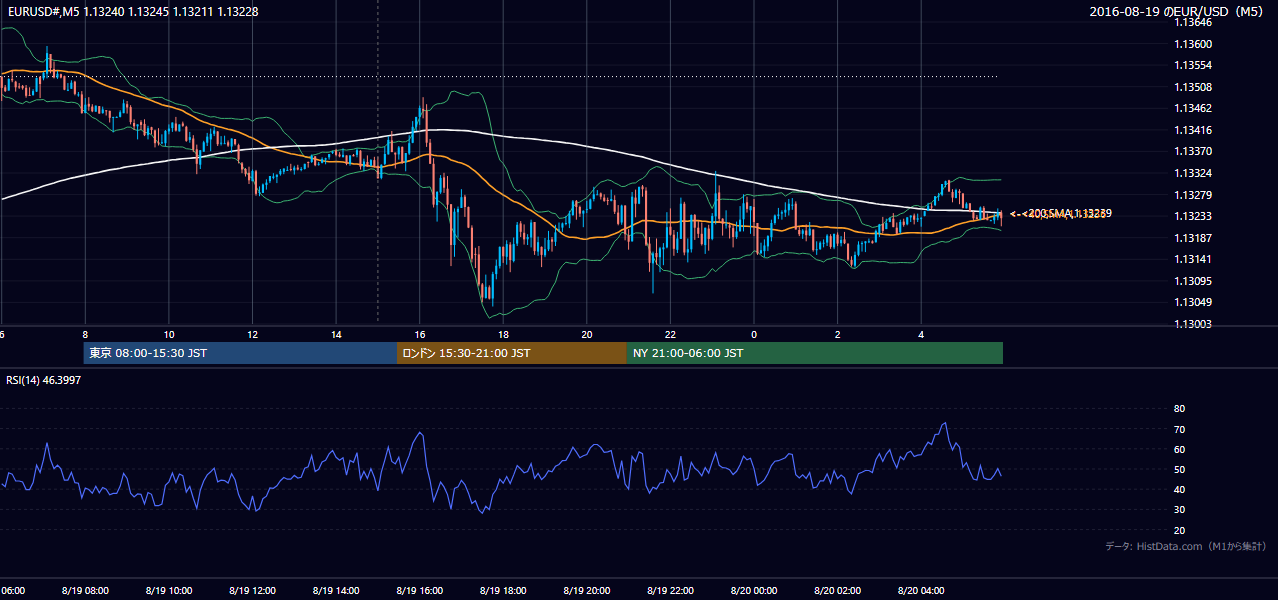The width and height of the screenshot is (1278, 600).
Task: Click the 8/19 22:00 bottom time label
Action: [x=670, y=591]
